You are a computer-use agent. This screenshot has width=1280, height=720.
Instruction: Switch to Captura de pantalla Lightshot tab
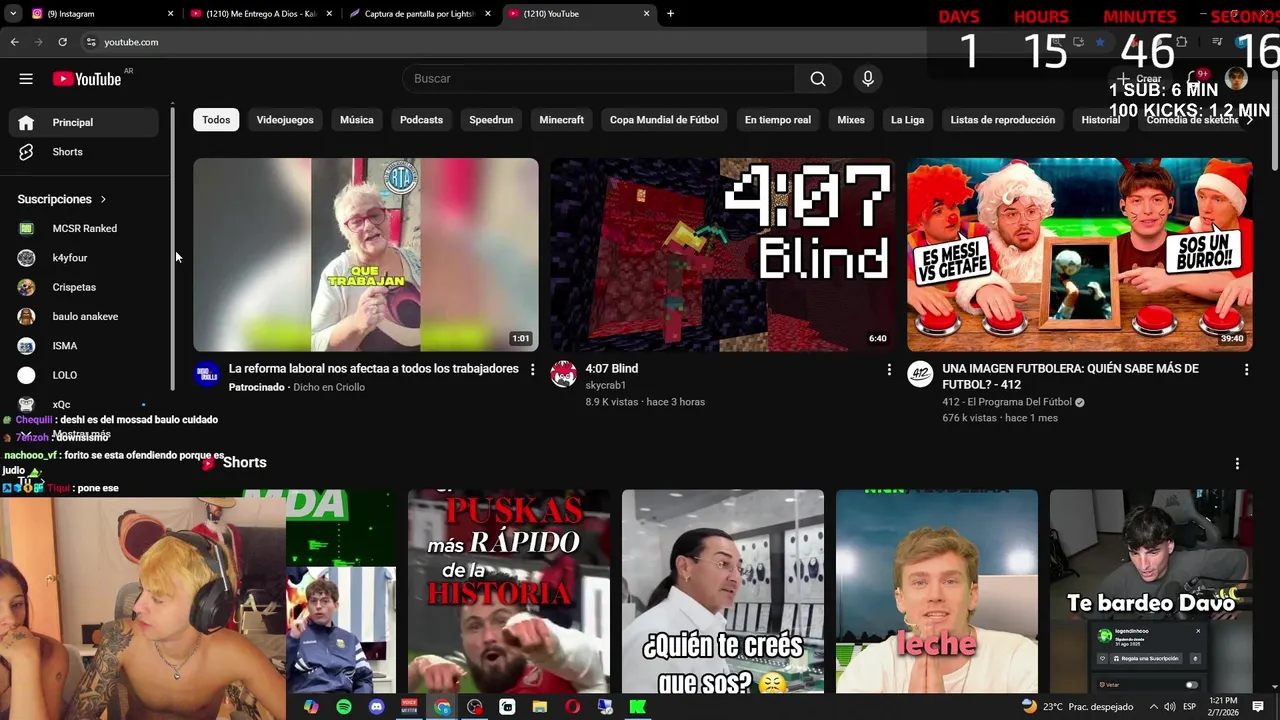coord(420,14)
